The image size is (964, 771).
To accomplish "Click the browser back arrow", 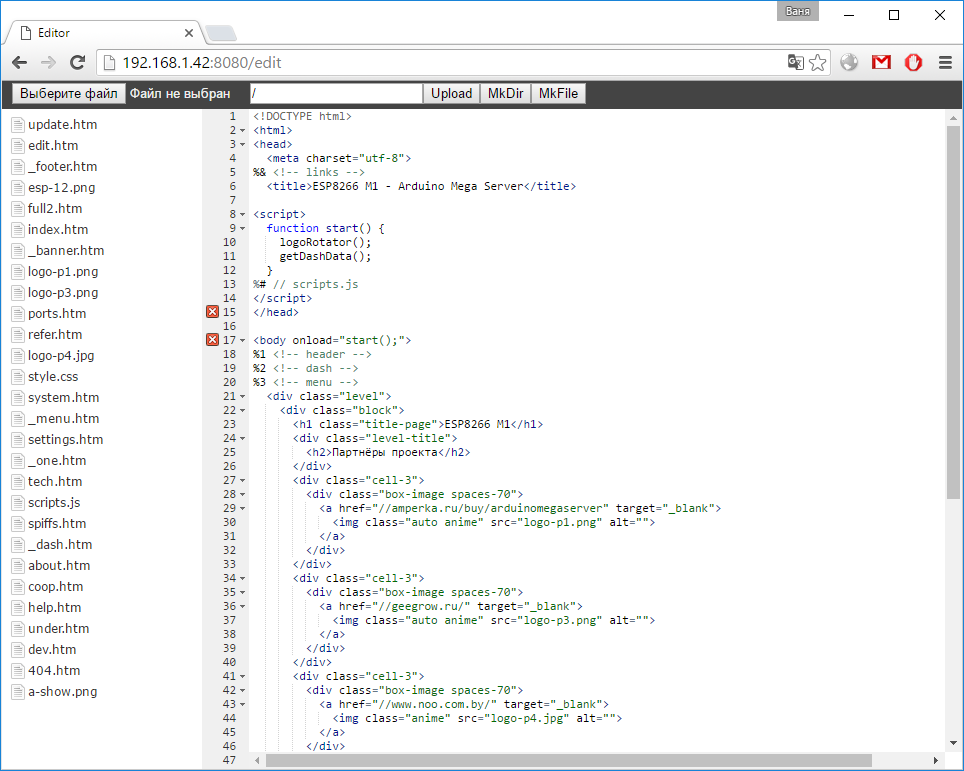I will point(19,63).
